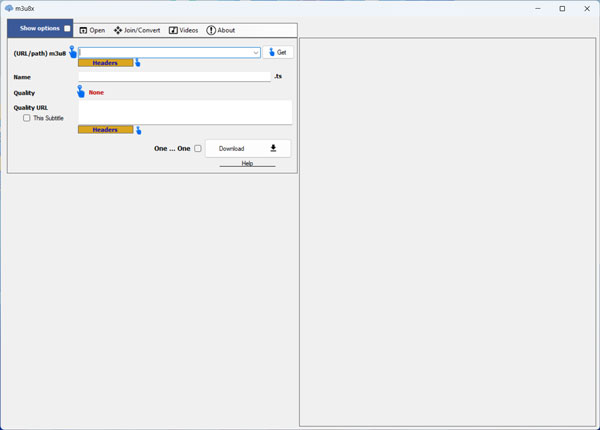Click the Download button
Viewport: 600px width, 430px height.
(x=248, y=148)
